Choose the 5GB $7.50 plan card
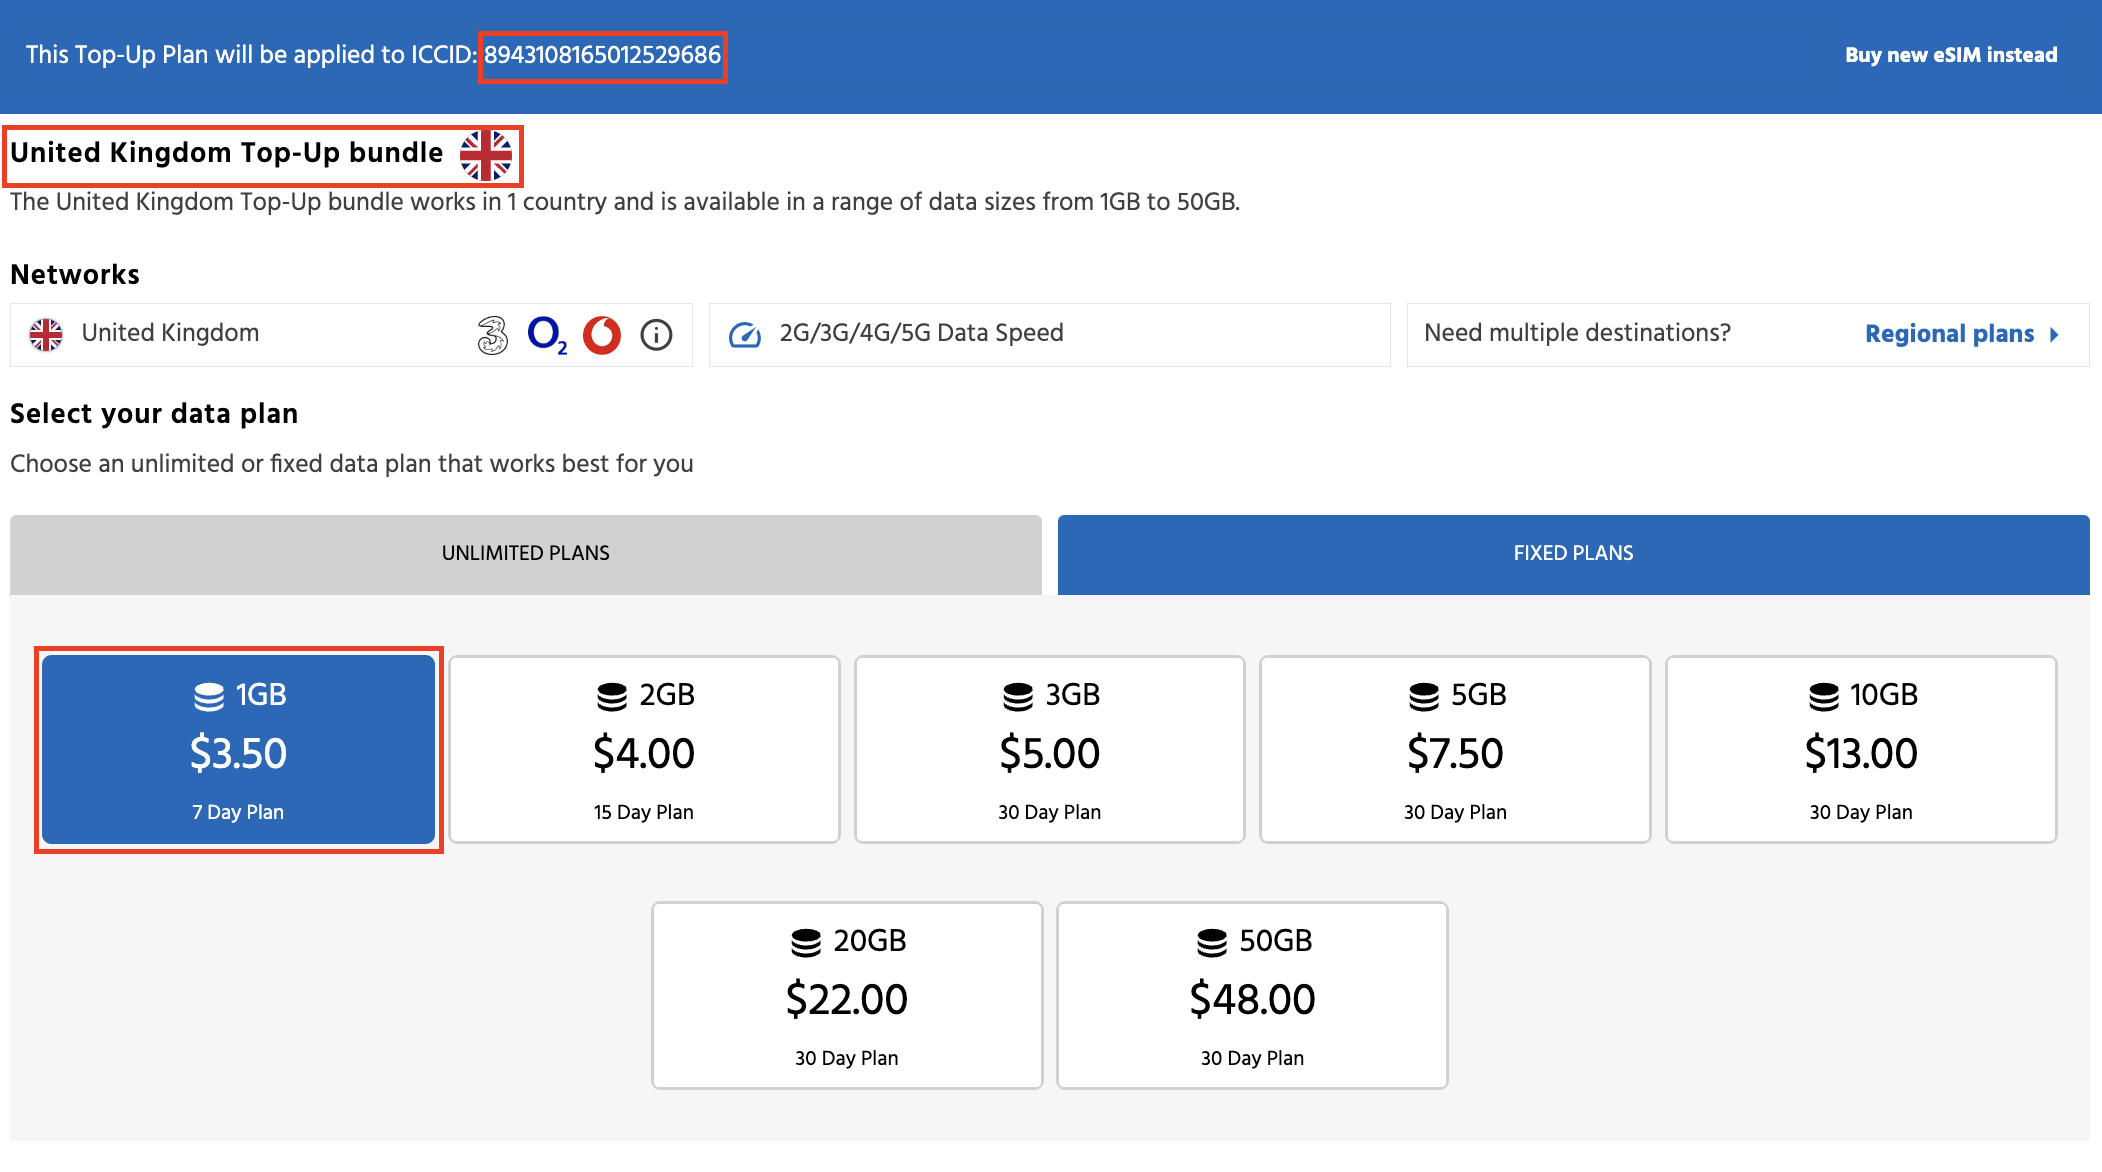Screen dimensions: 2102x1172 tap(1455, 750)
